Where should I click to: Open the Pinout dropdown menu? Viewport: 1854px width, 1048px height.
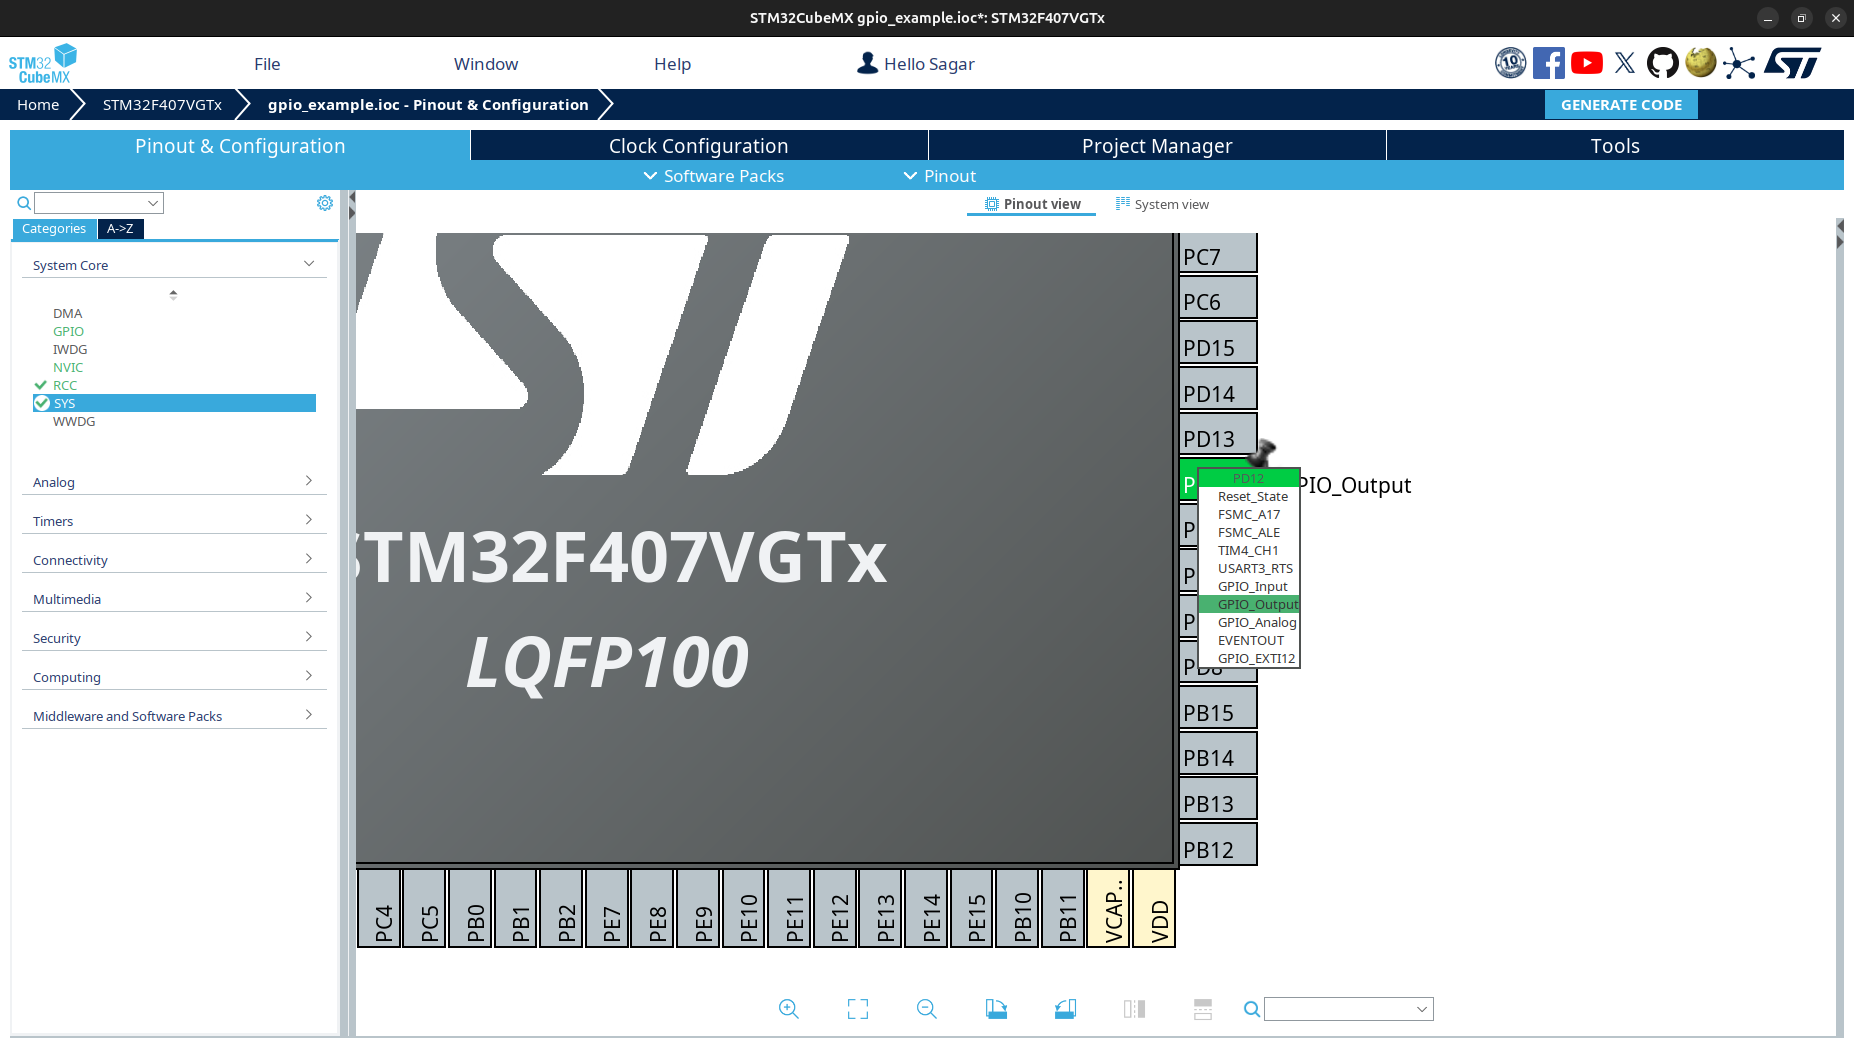(939, 176)
